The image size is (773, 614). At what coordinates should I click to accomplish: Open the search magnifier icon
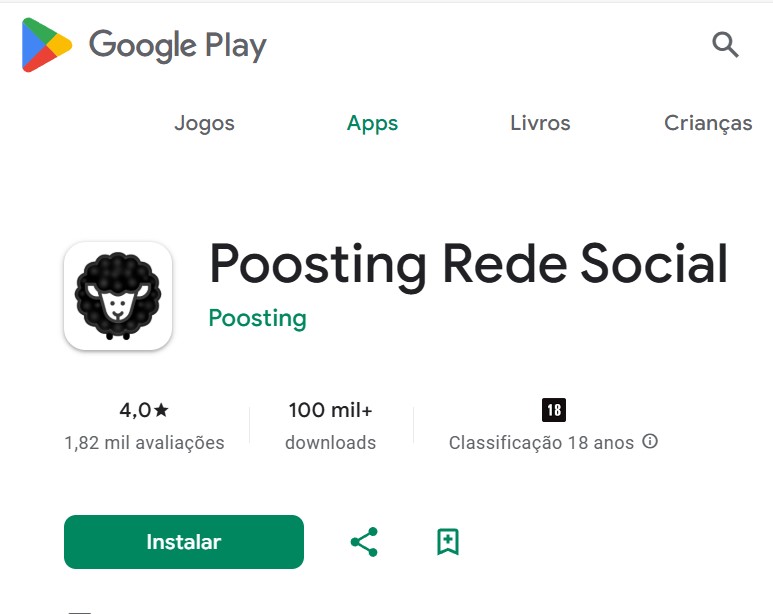coord(725,45)
